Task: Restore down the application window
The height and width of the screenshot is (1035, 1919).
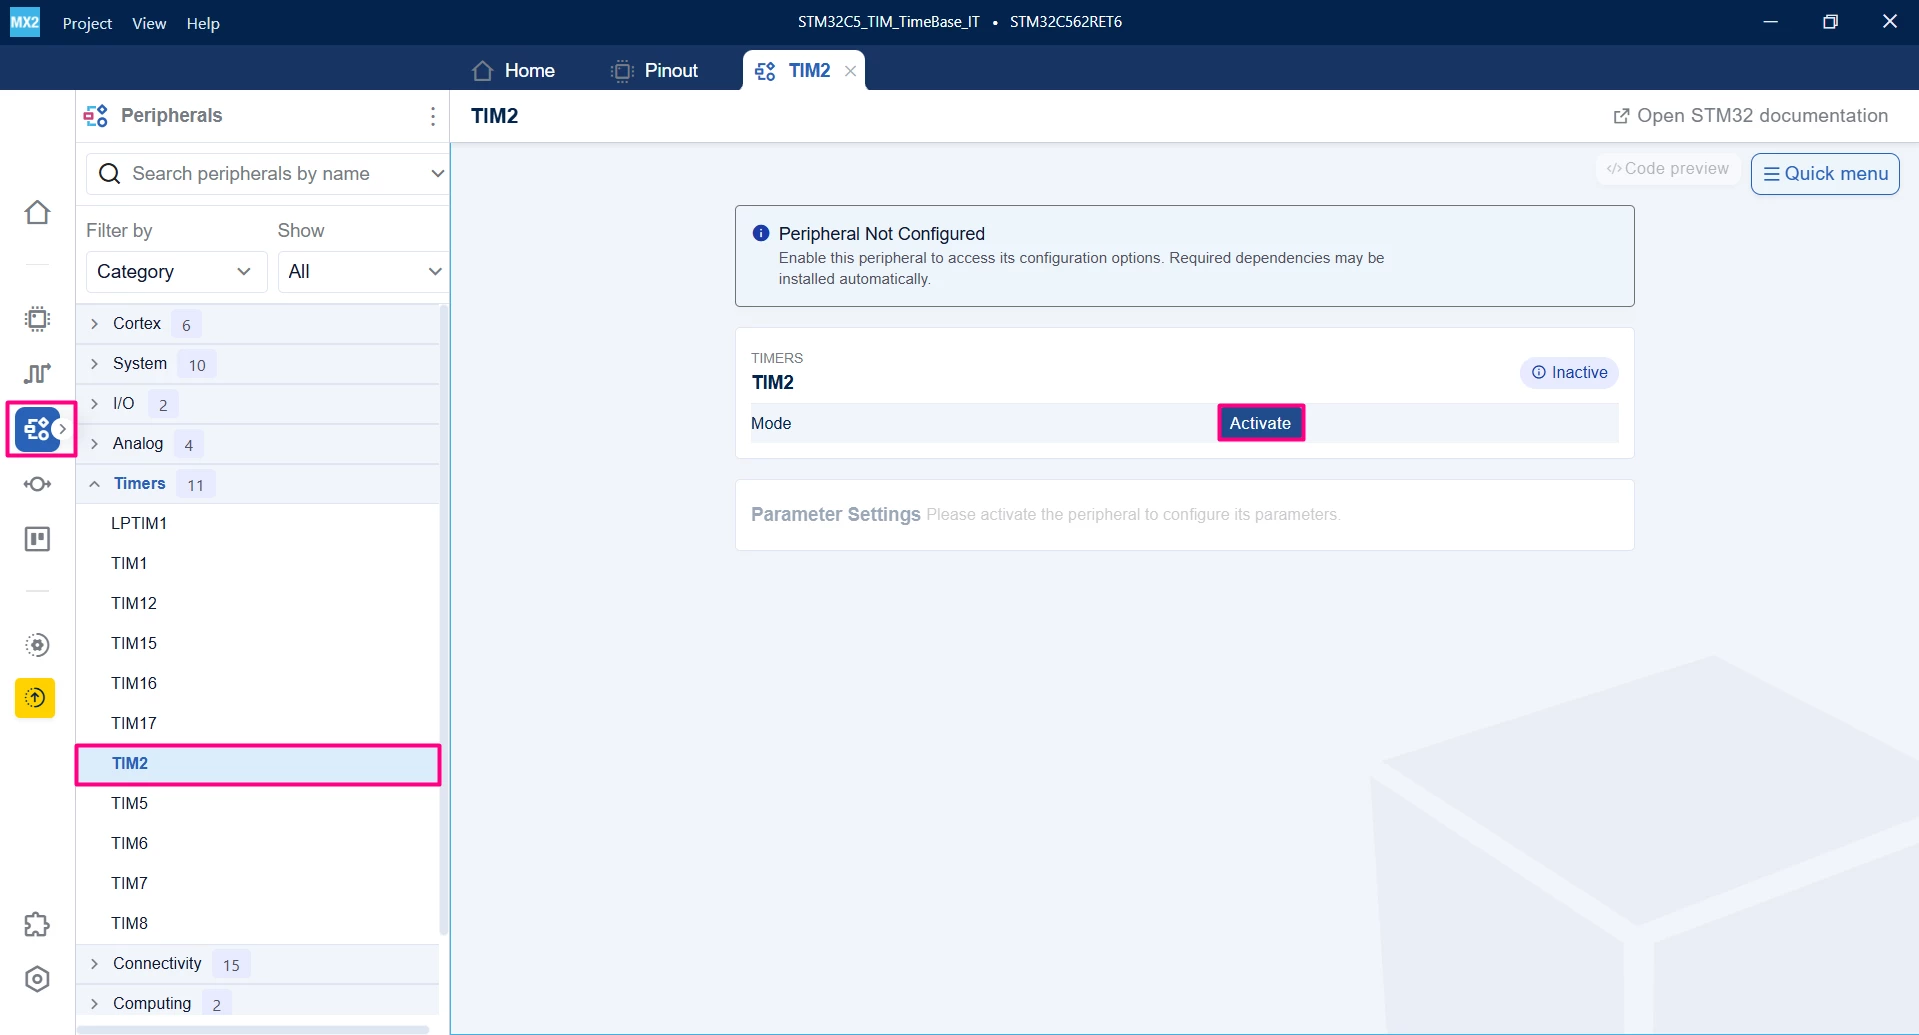Action: 1830,22
